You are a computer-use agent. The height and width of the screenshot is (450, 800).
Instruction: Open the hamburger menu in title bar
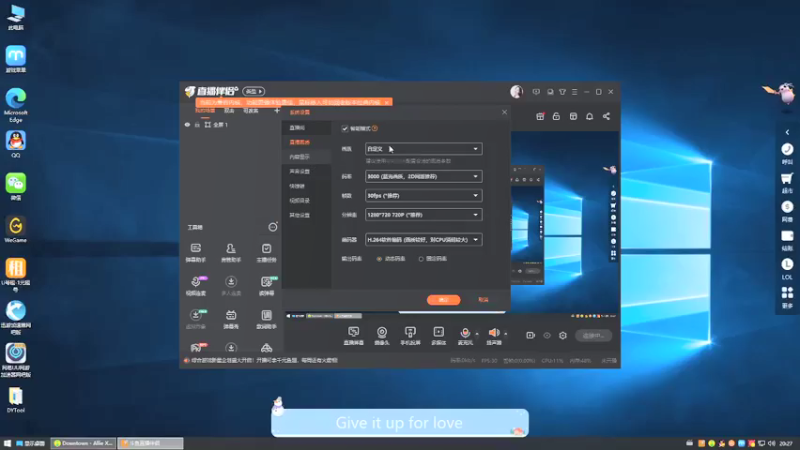[x=574, y=92]
